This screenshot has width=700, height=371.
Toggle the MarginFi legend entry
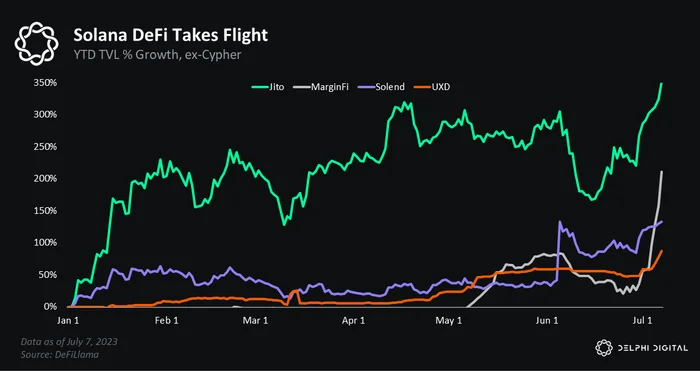coord(321,87)
